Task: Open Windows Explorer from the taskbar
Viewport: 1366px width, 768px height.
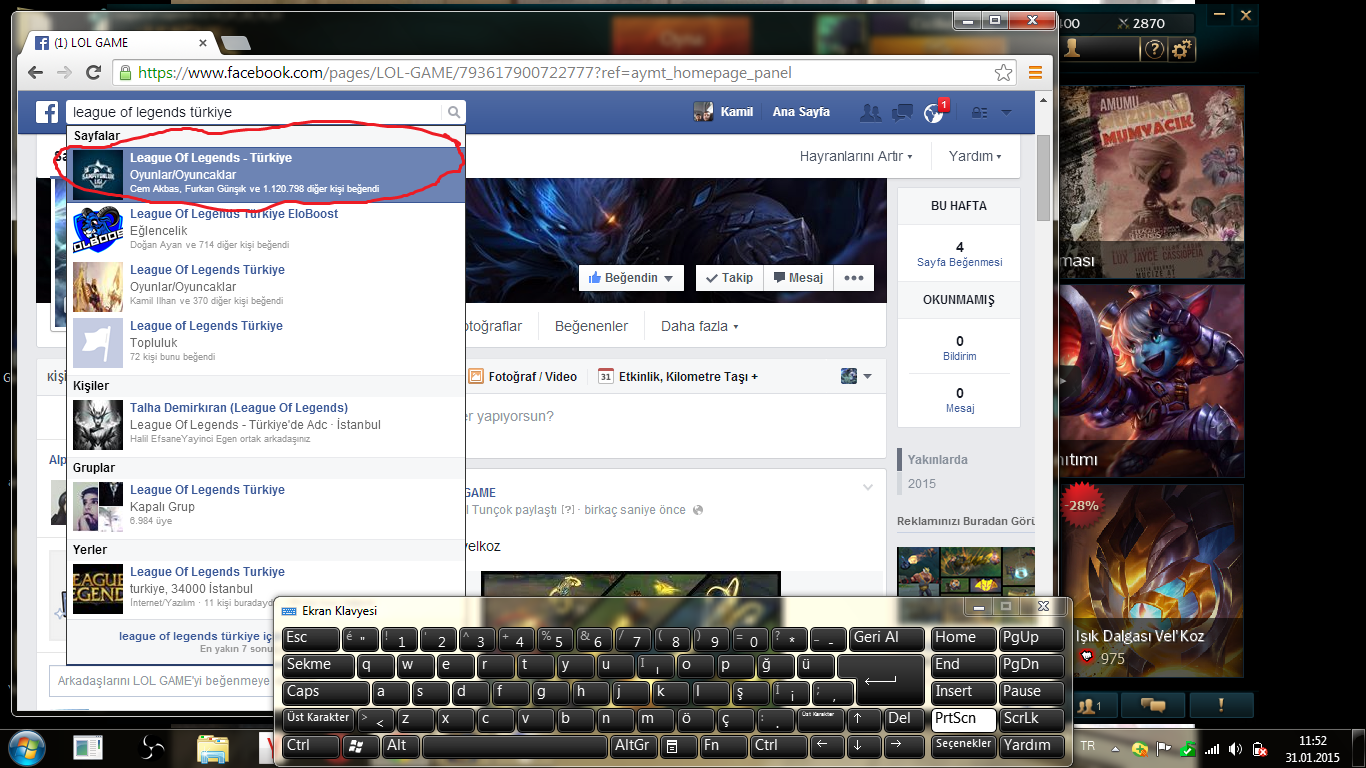Action: (213, 747)
